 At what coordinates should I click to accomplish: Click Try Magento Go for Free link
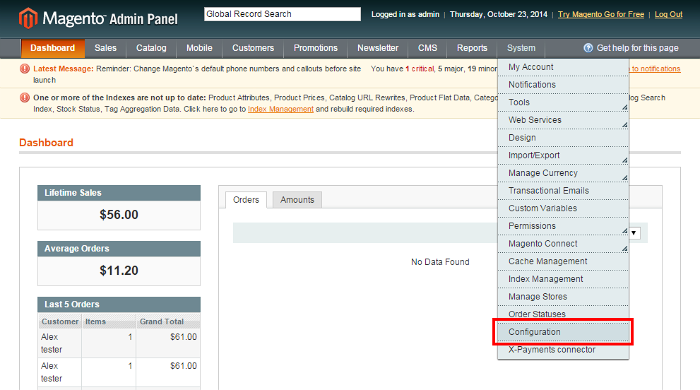click(601, 14)
